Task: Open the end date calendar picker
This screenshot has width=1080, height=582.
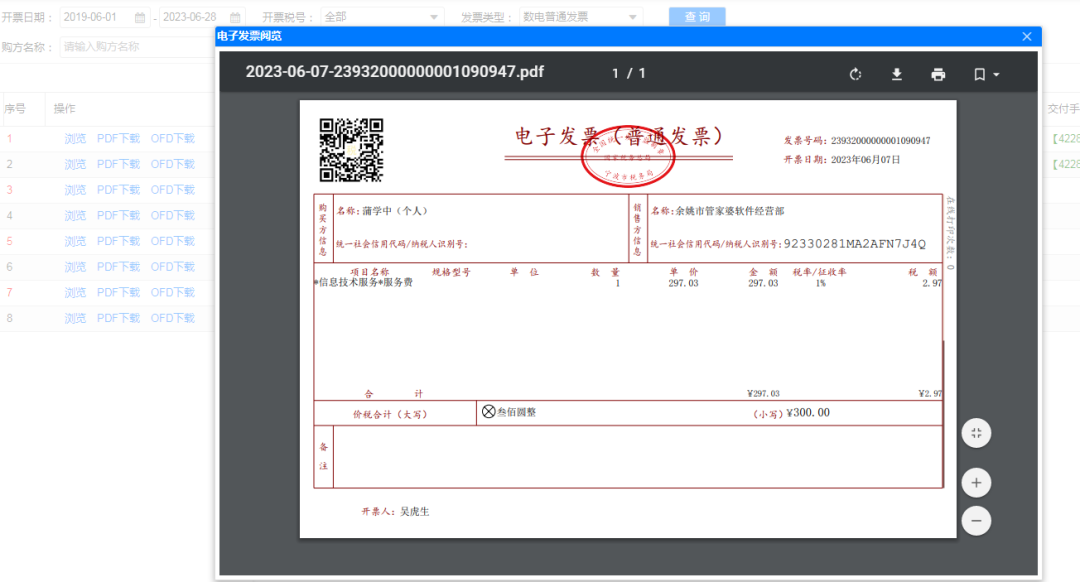Action: click(235, 18)
